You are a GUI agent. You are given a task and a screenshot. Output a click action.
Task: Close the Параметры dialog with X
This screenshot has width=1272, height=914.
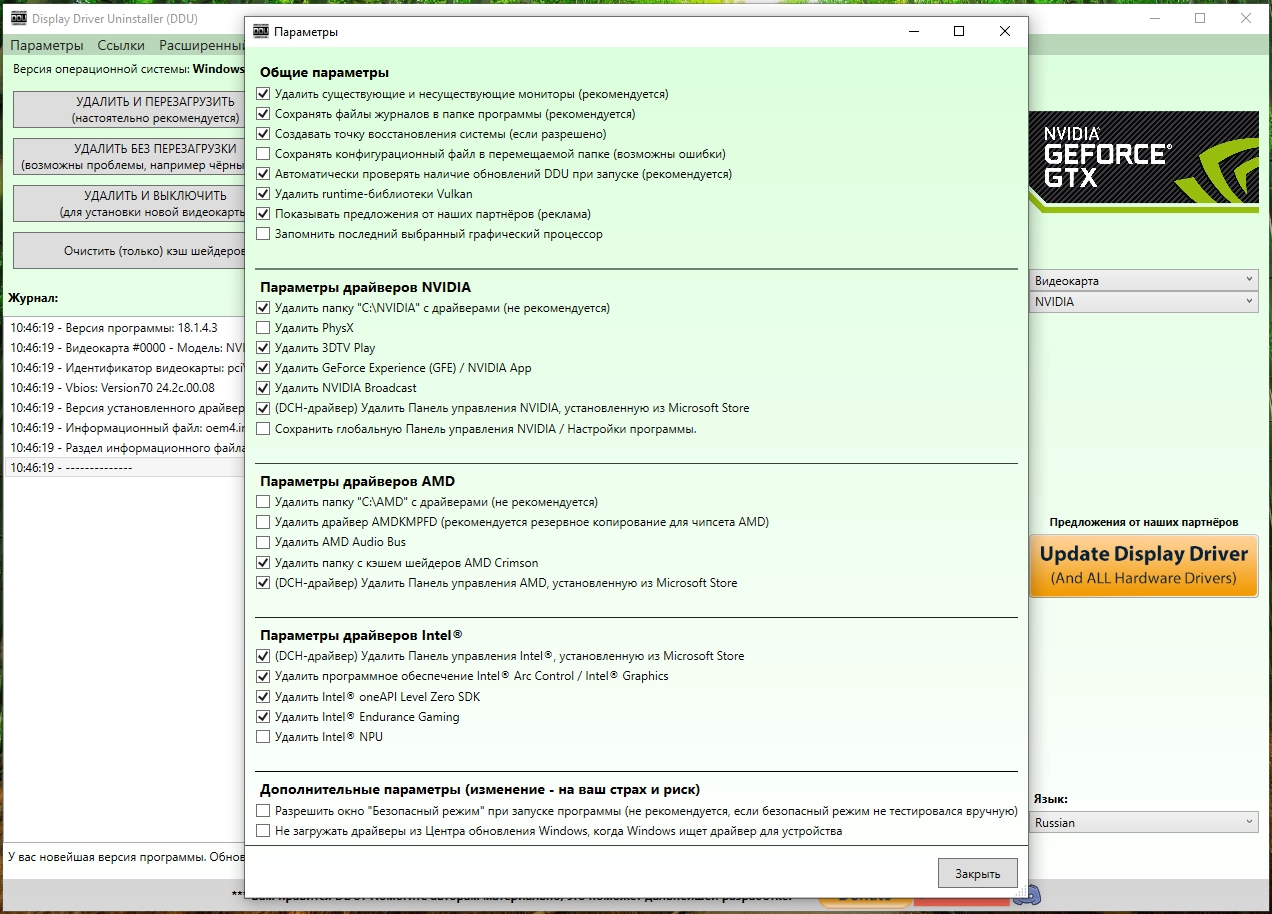(x=1005, y=32)
